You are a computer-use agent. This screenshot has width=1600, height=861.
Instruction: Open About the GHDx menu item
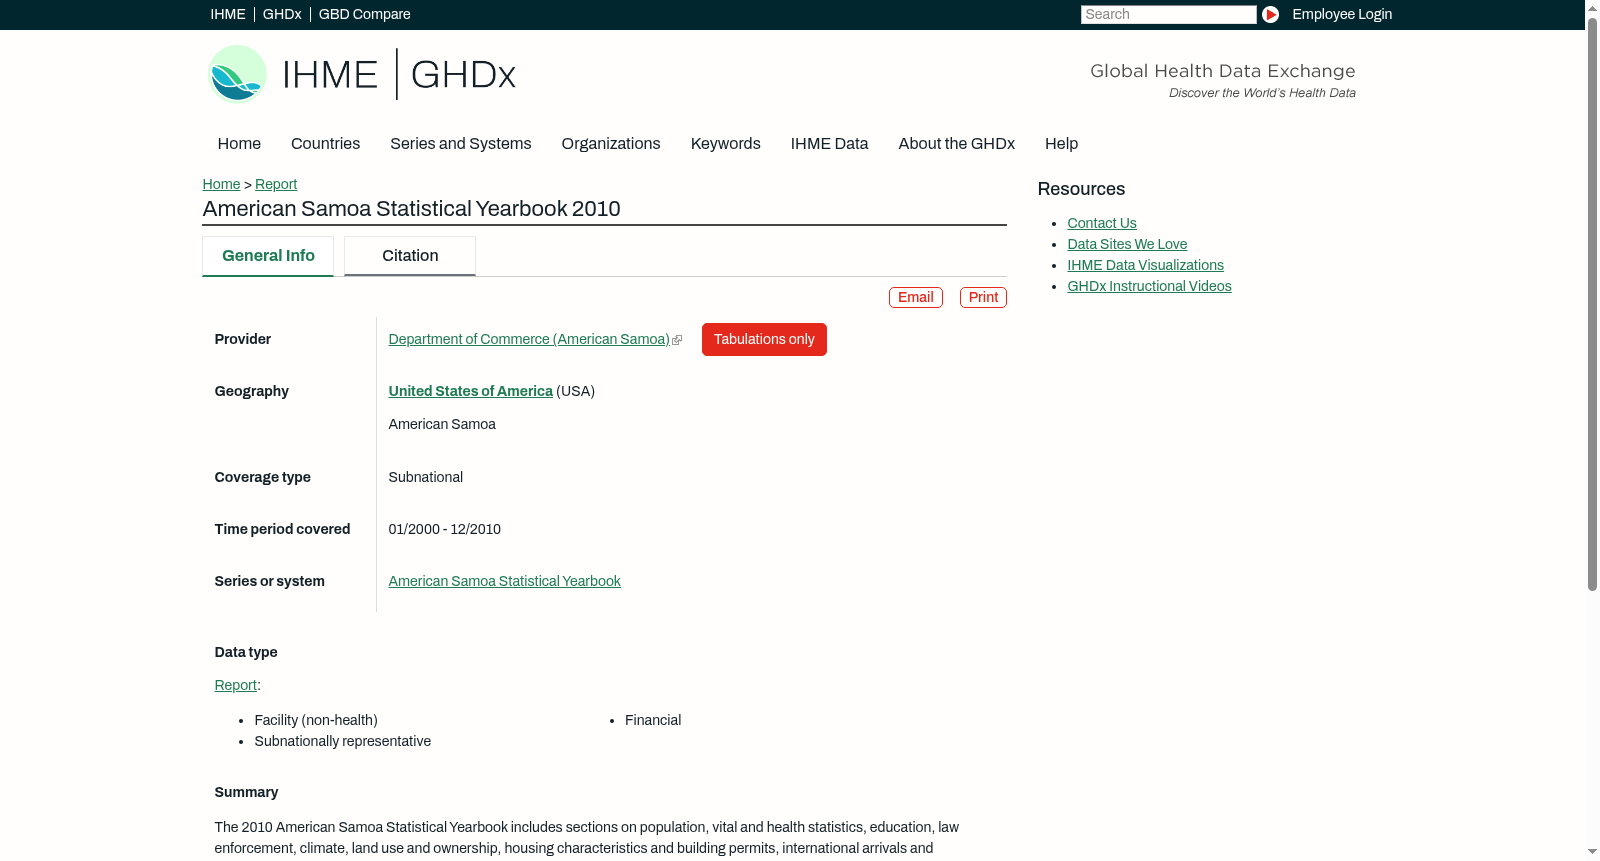[956, 144]
